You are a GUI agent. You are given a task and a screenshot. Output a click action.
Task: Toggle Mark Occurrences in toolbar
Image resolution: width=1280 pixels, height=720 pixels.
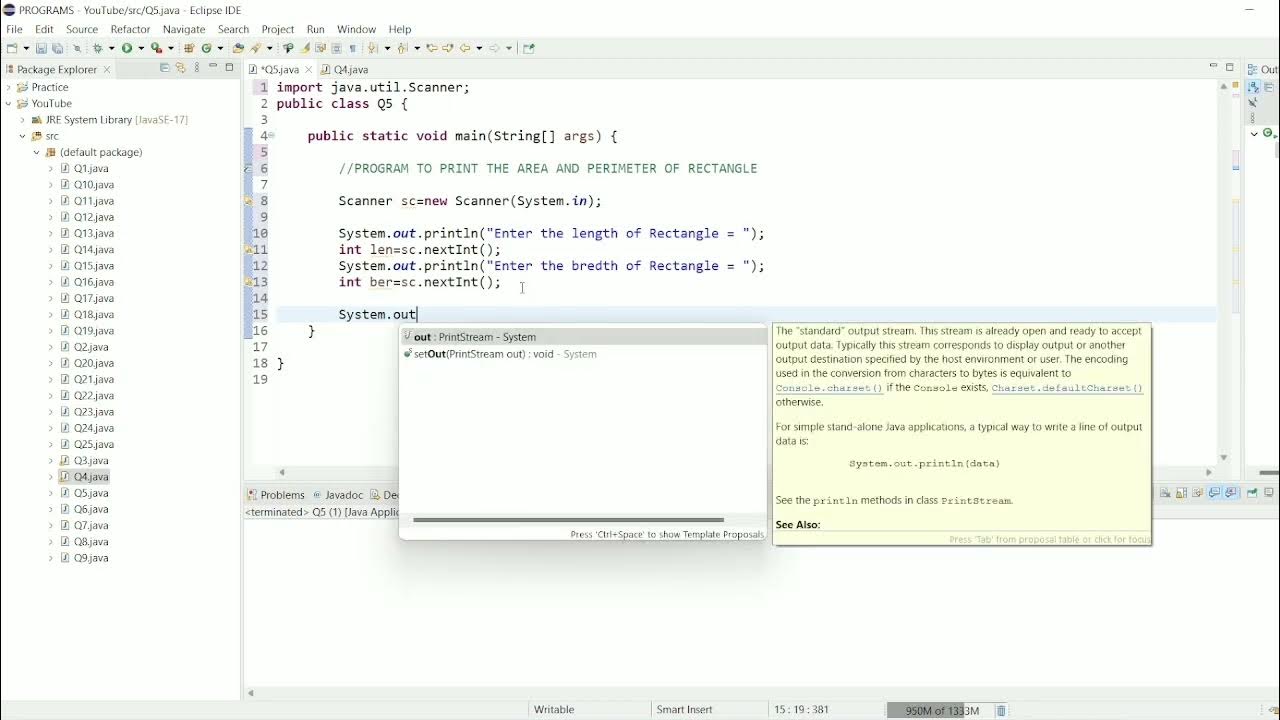coord(305,48)
